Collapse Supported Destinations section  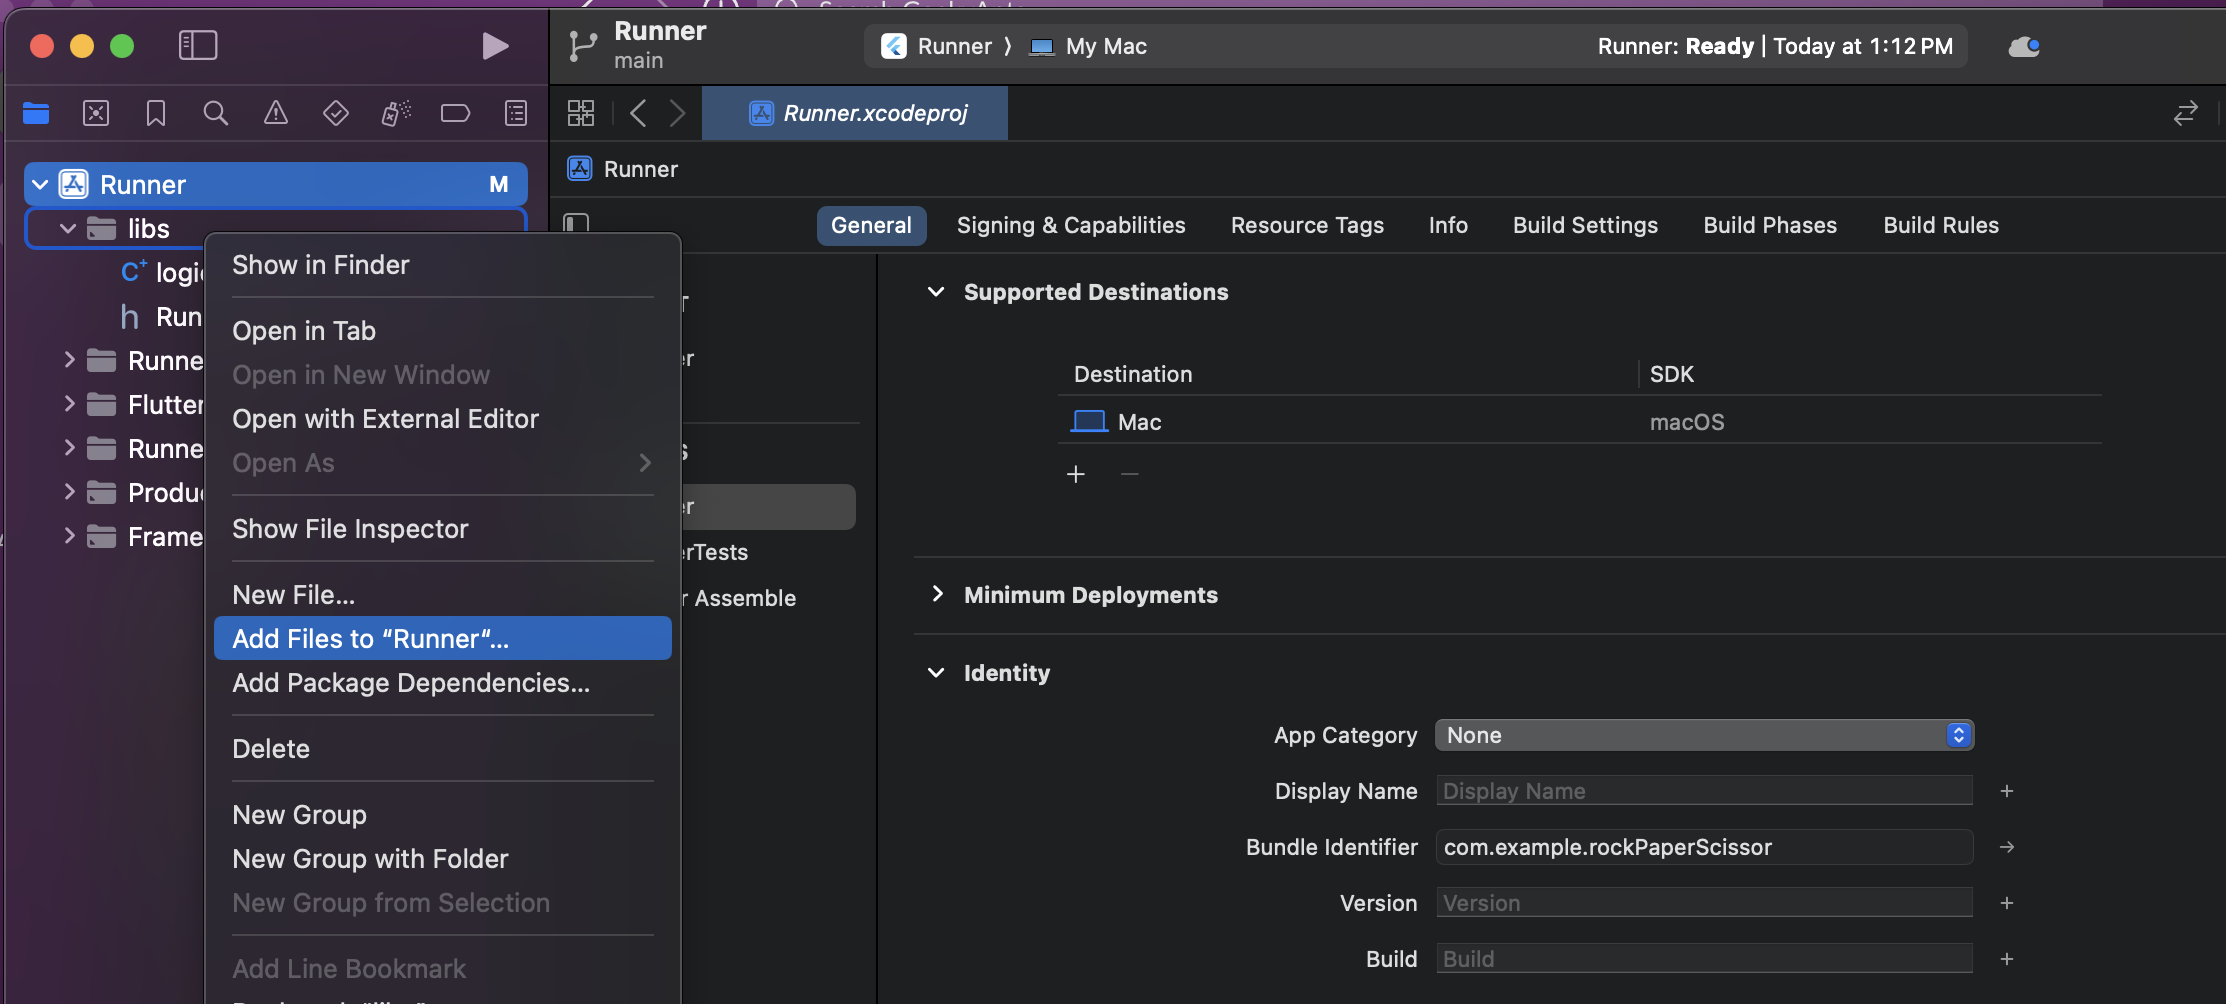tap(936, 292)
